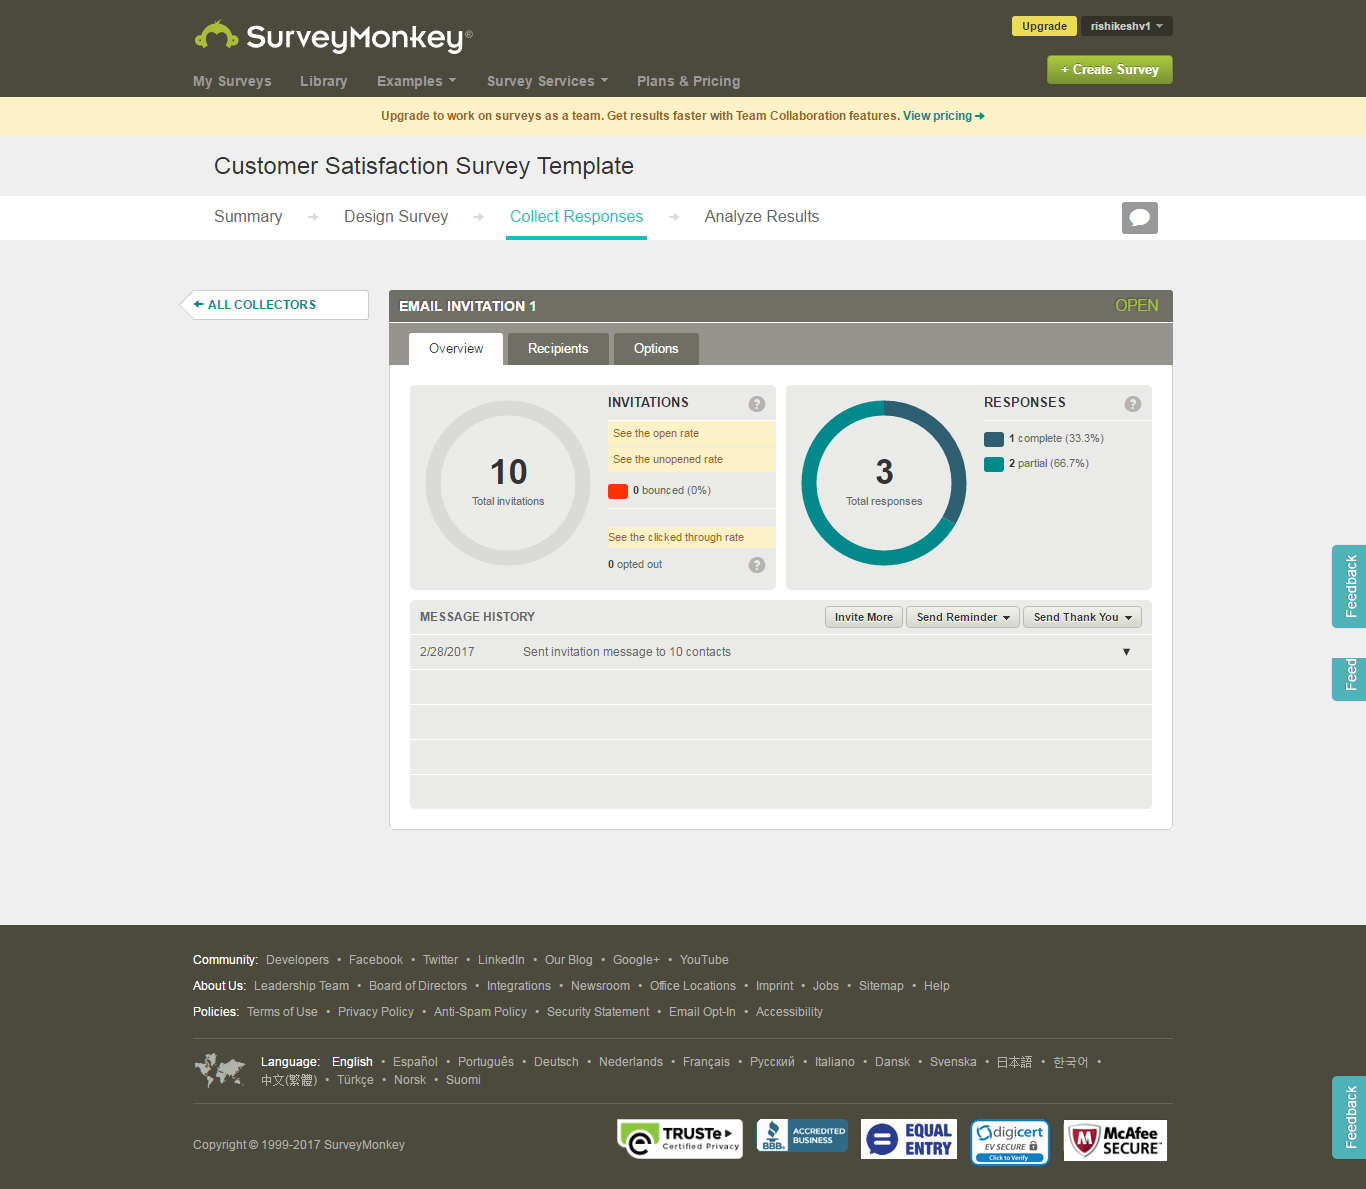1366x1189 pixels.
Task: Open the Sitemap footer link
Action: point(881,986)
